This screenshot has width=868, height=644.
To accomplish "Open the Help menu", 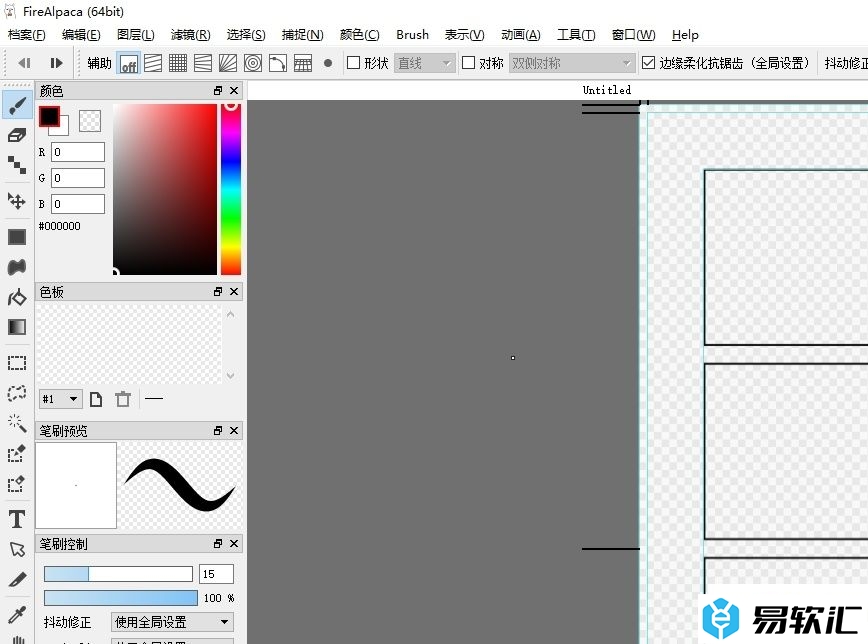I will point(685,35).
